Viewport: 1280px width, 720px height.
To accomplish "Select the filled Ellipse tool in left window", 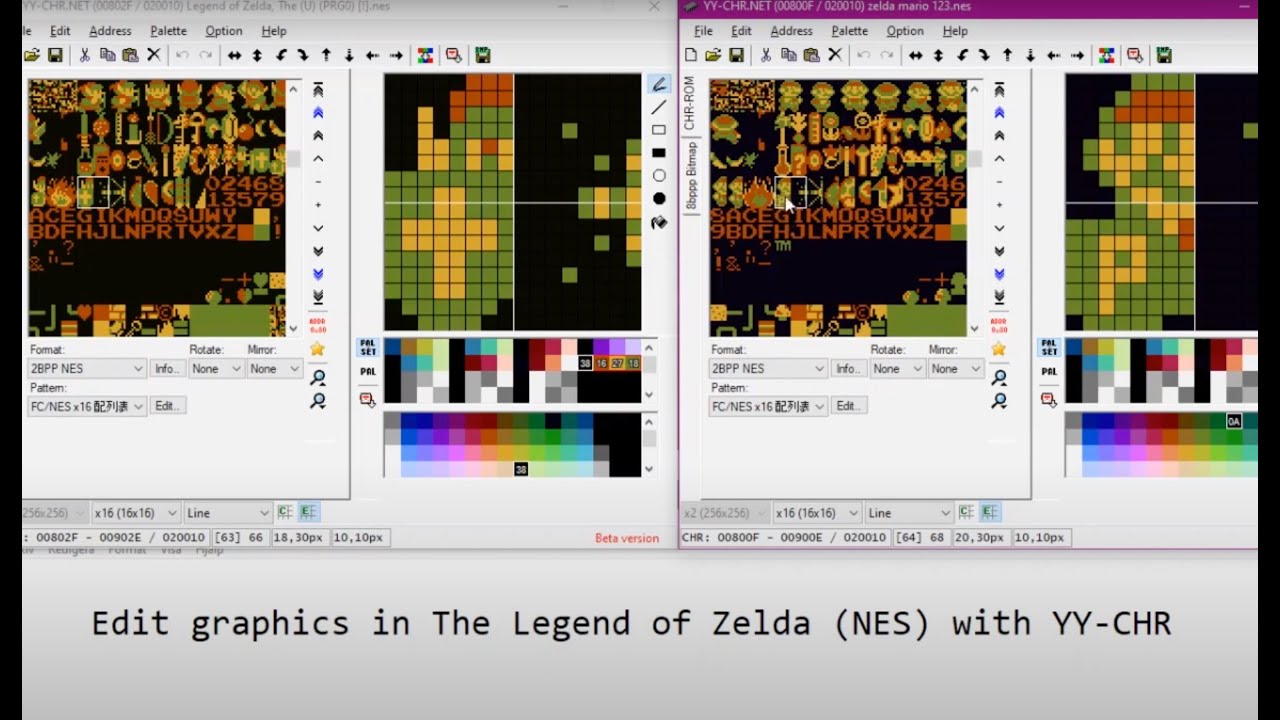I will [659, 199].
